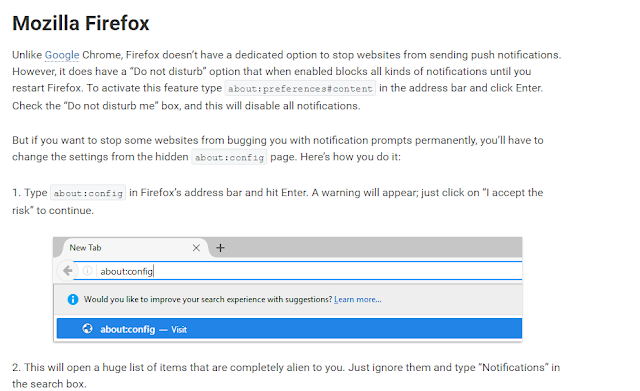
Task: Click the back arrow button in Firefox
Action: 67,271
